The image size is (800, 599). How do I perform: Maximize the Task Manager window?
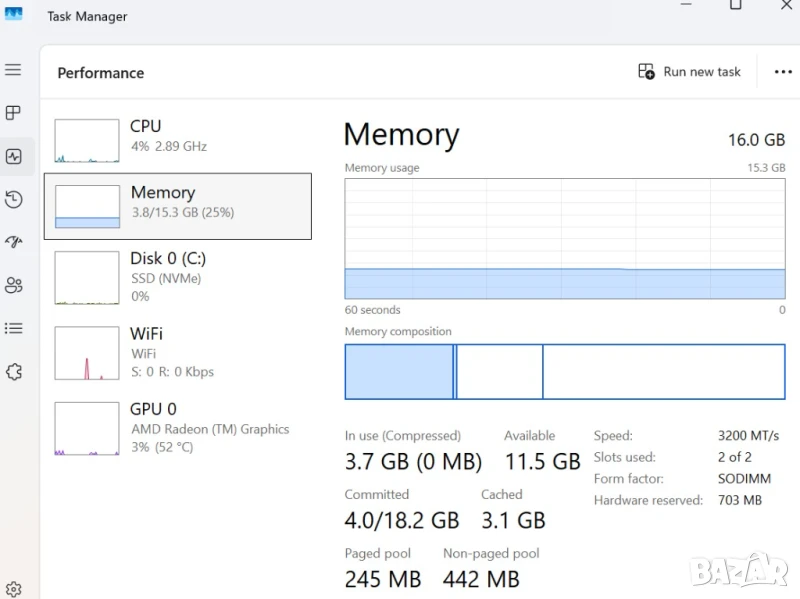pos(735,5)
